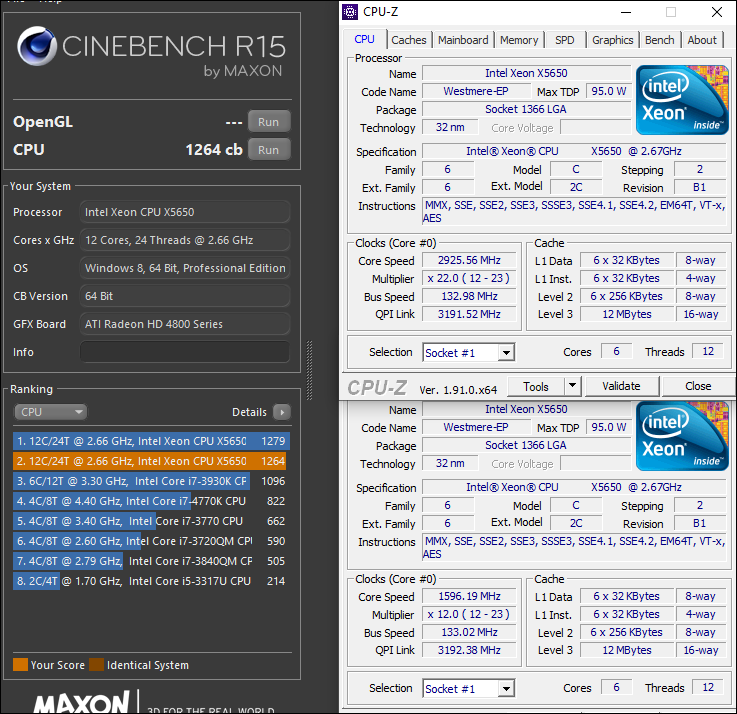
Task: Select ranking row Intel Core i7-4770K
Action: point(151,501)
